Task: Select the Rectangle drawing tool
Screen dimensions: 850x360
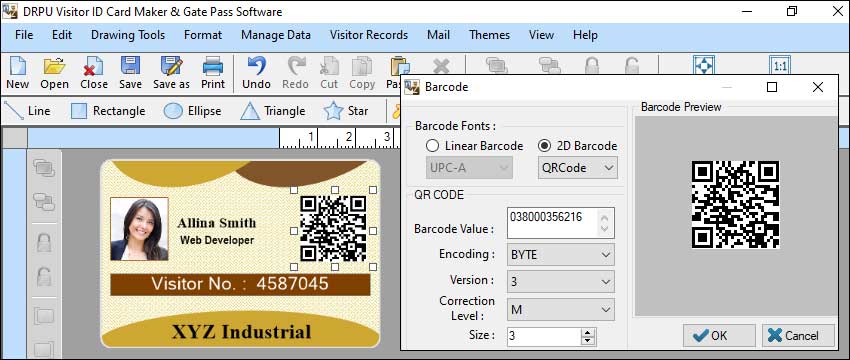Action: [108, 111]
